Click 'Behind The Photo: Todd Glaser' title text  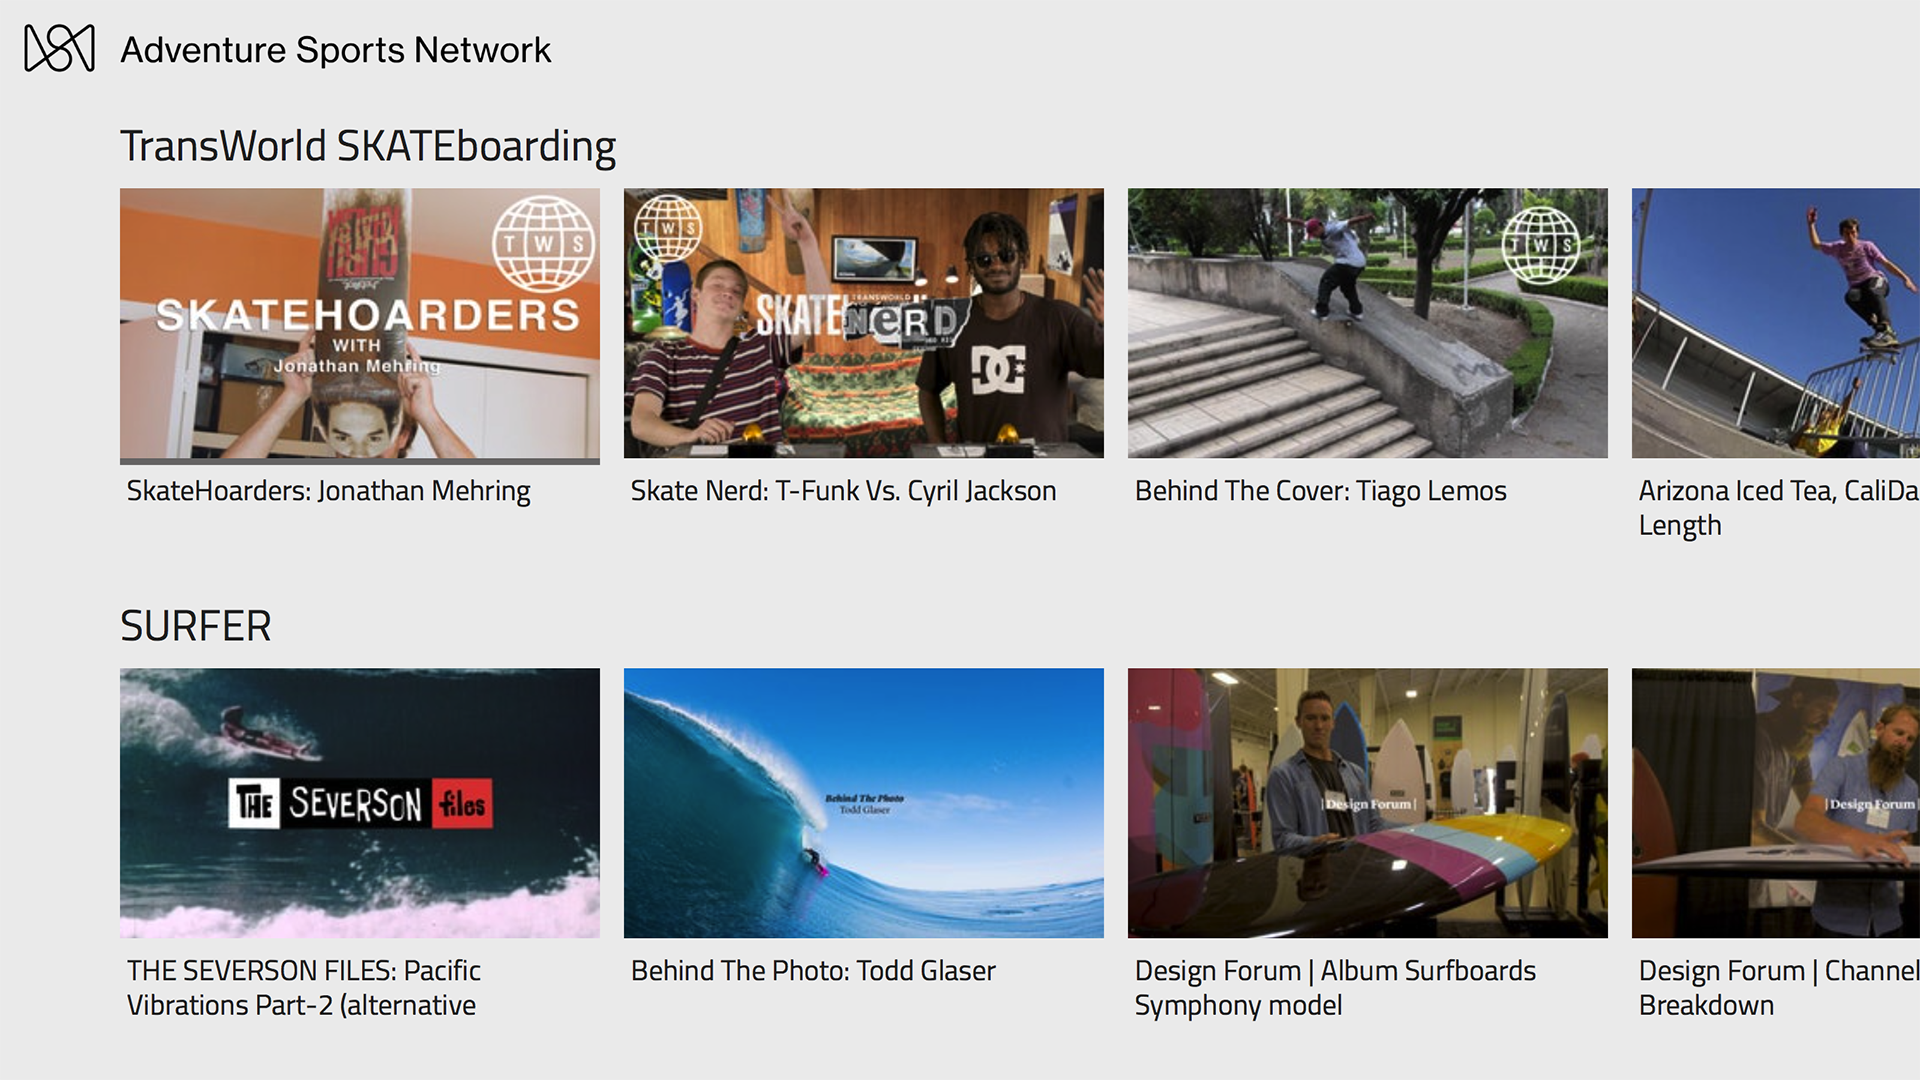(813, 971)
